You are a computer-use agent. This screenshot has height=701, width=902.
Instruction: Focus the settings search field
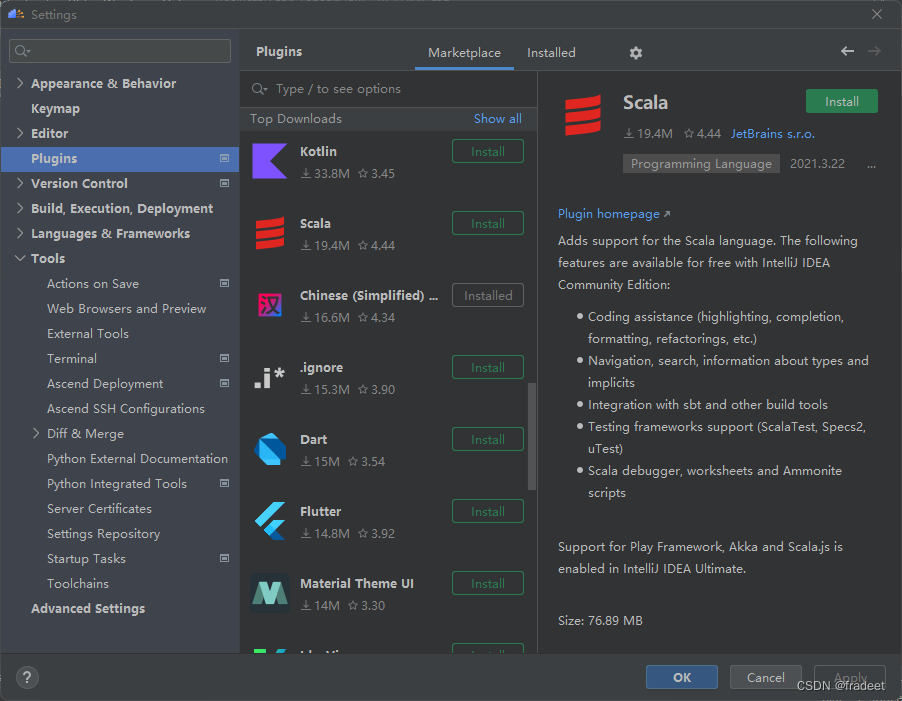(x=120, y=51)
